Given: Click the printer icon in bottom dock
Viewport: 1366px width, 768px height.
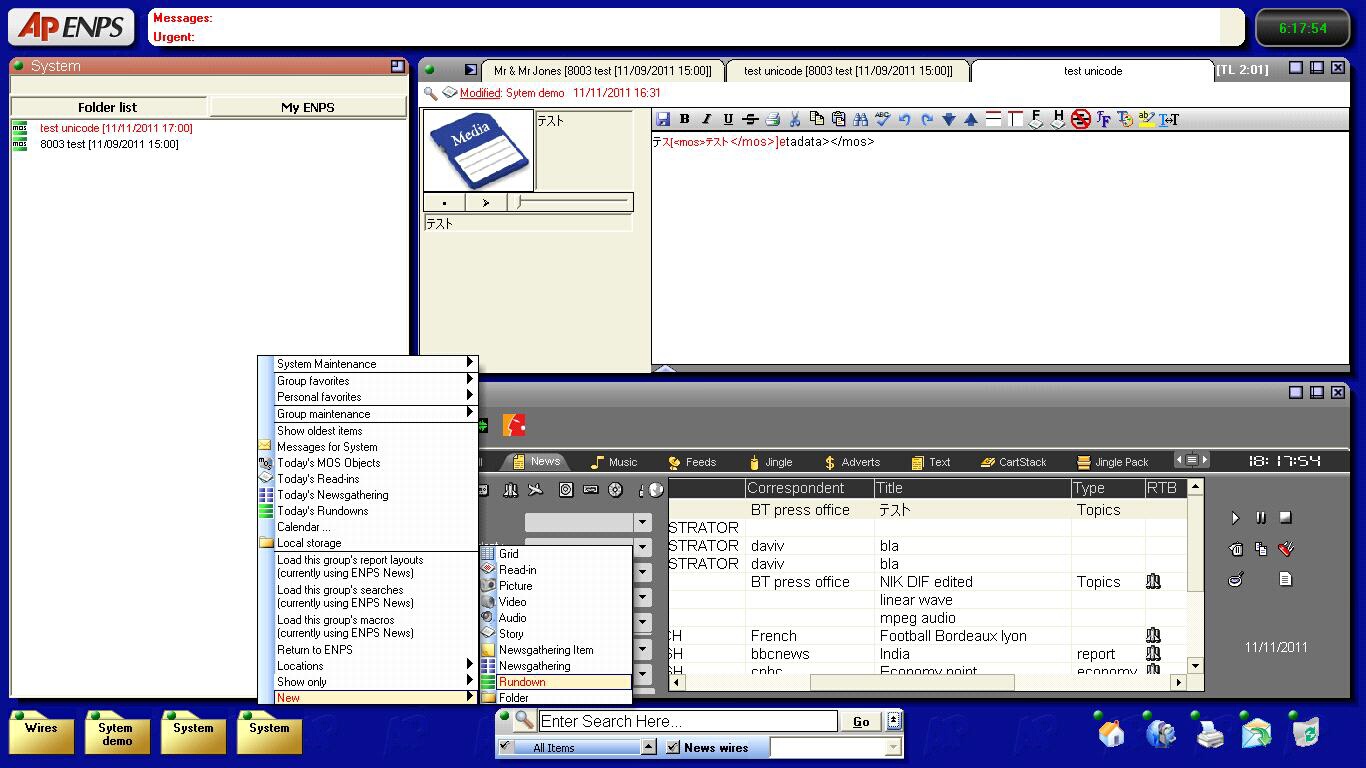Looking at the screenshot, I should click(1210, 735).
